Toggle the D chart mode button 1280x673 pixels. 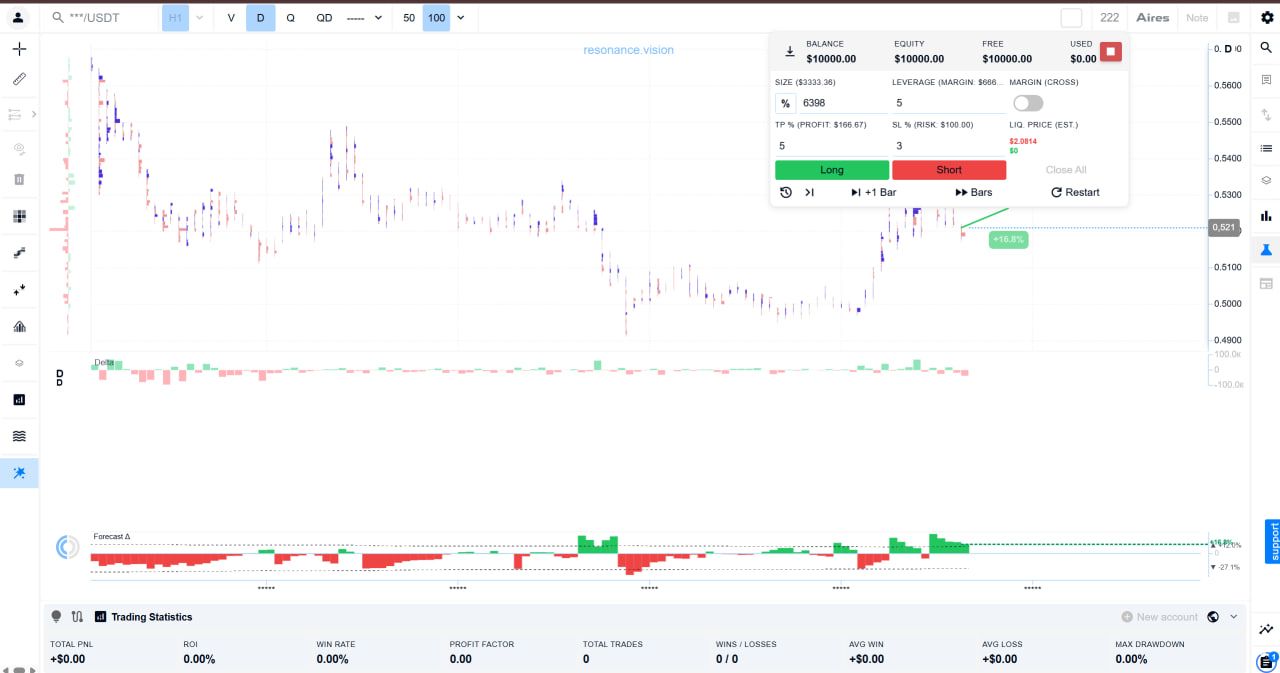tap(261, 18)
